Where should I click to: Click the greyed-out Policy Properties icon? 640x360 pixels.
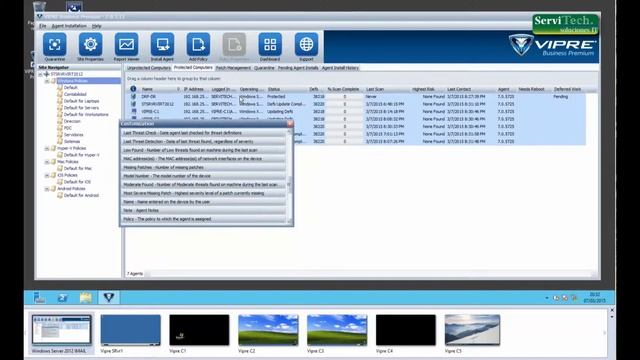click(x=234, y=44)
